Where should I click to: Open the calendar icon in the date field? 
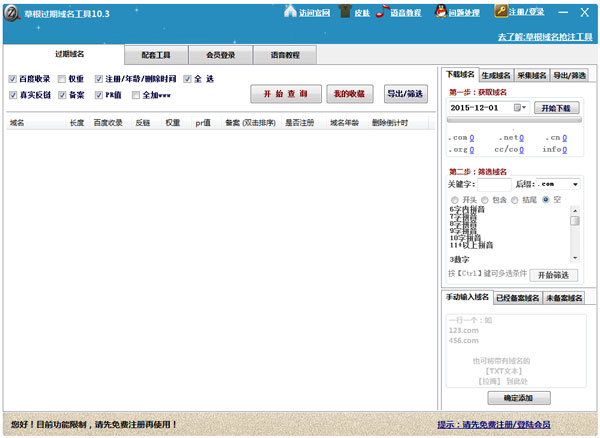(x=517, y=107)
